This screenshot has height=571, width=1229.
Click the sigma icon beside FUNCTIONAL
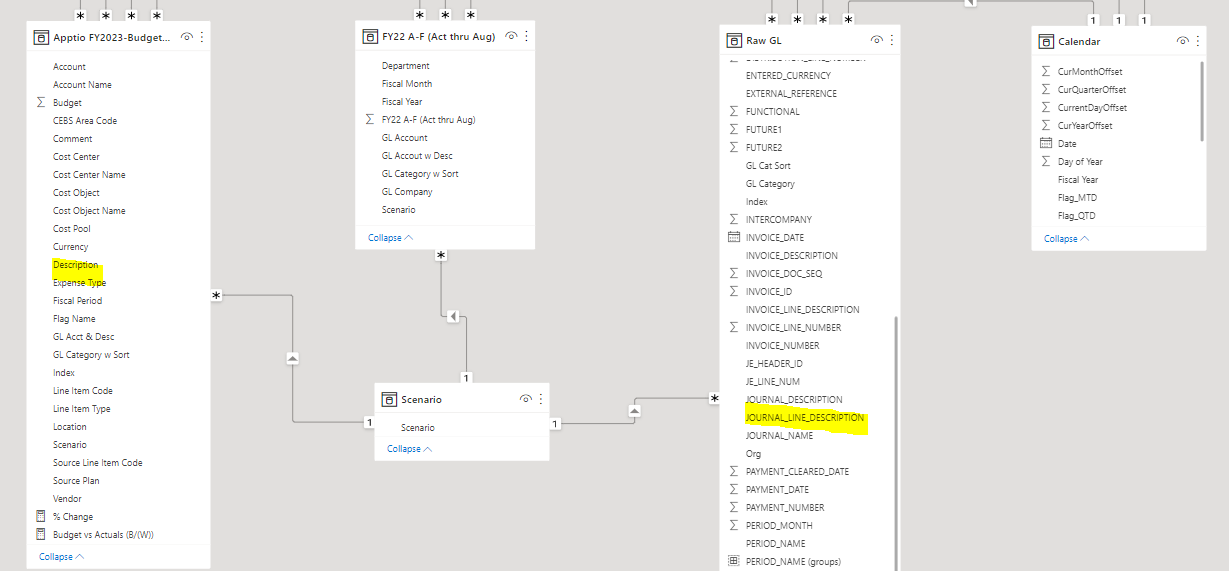click(734, 112)
